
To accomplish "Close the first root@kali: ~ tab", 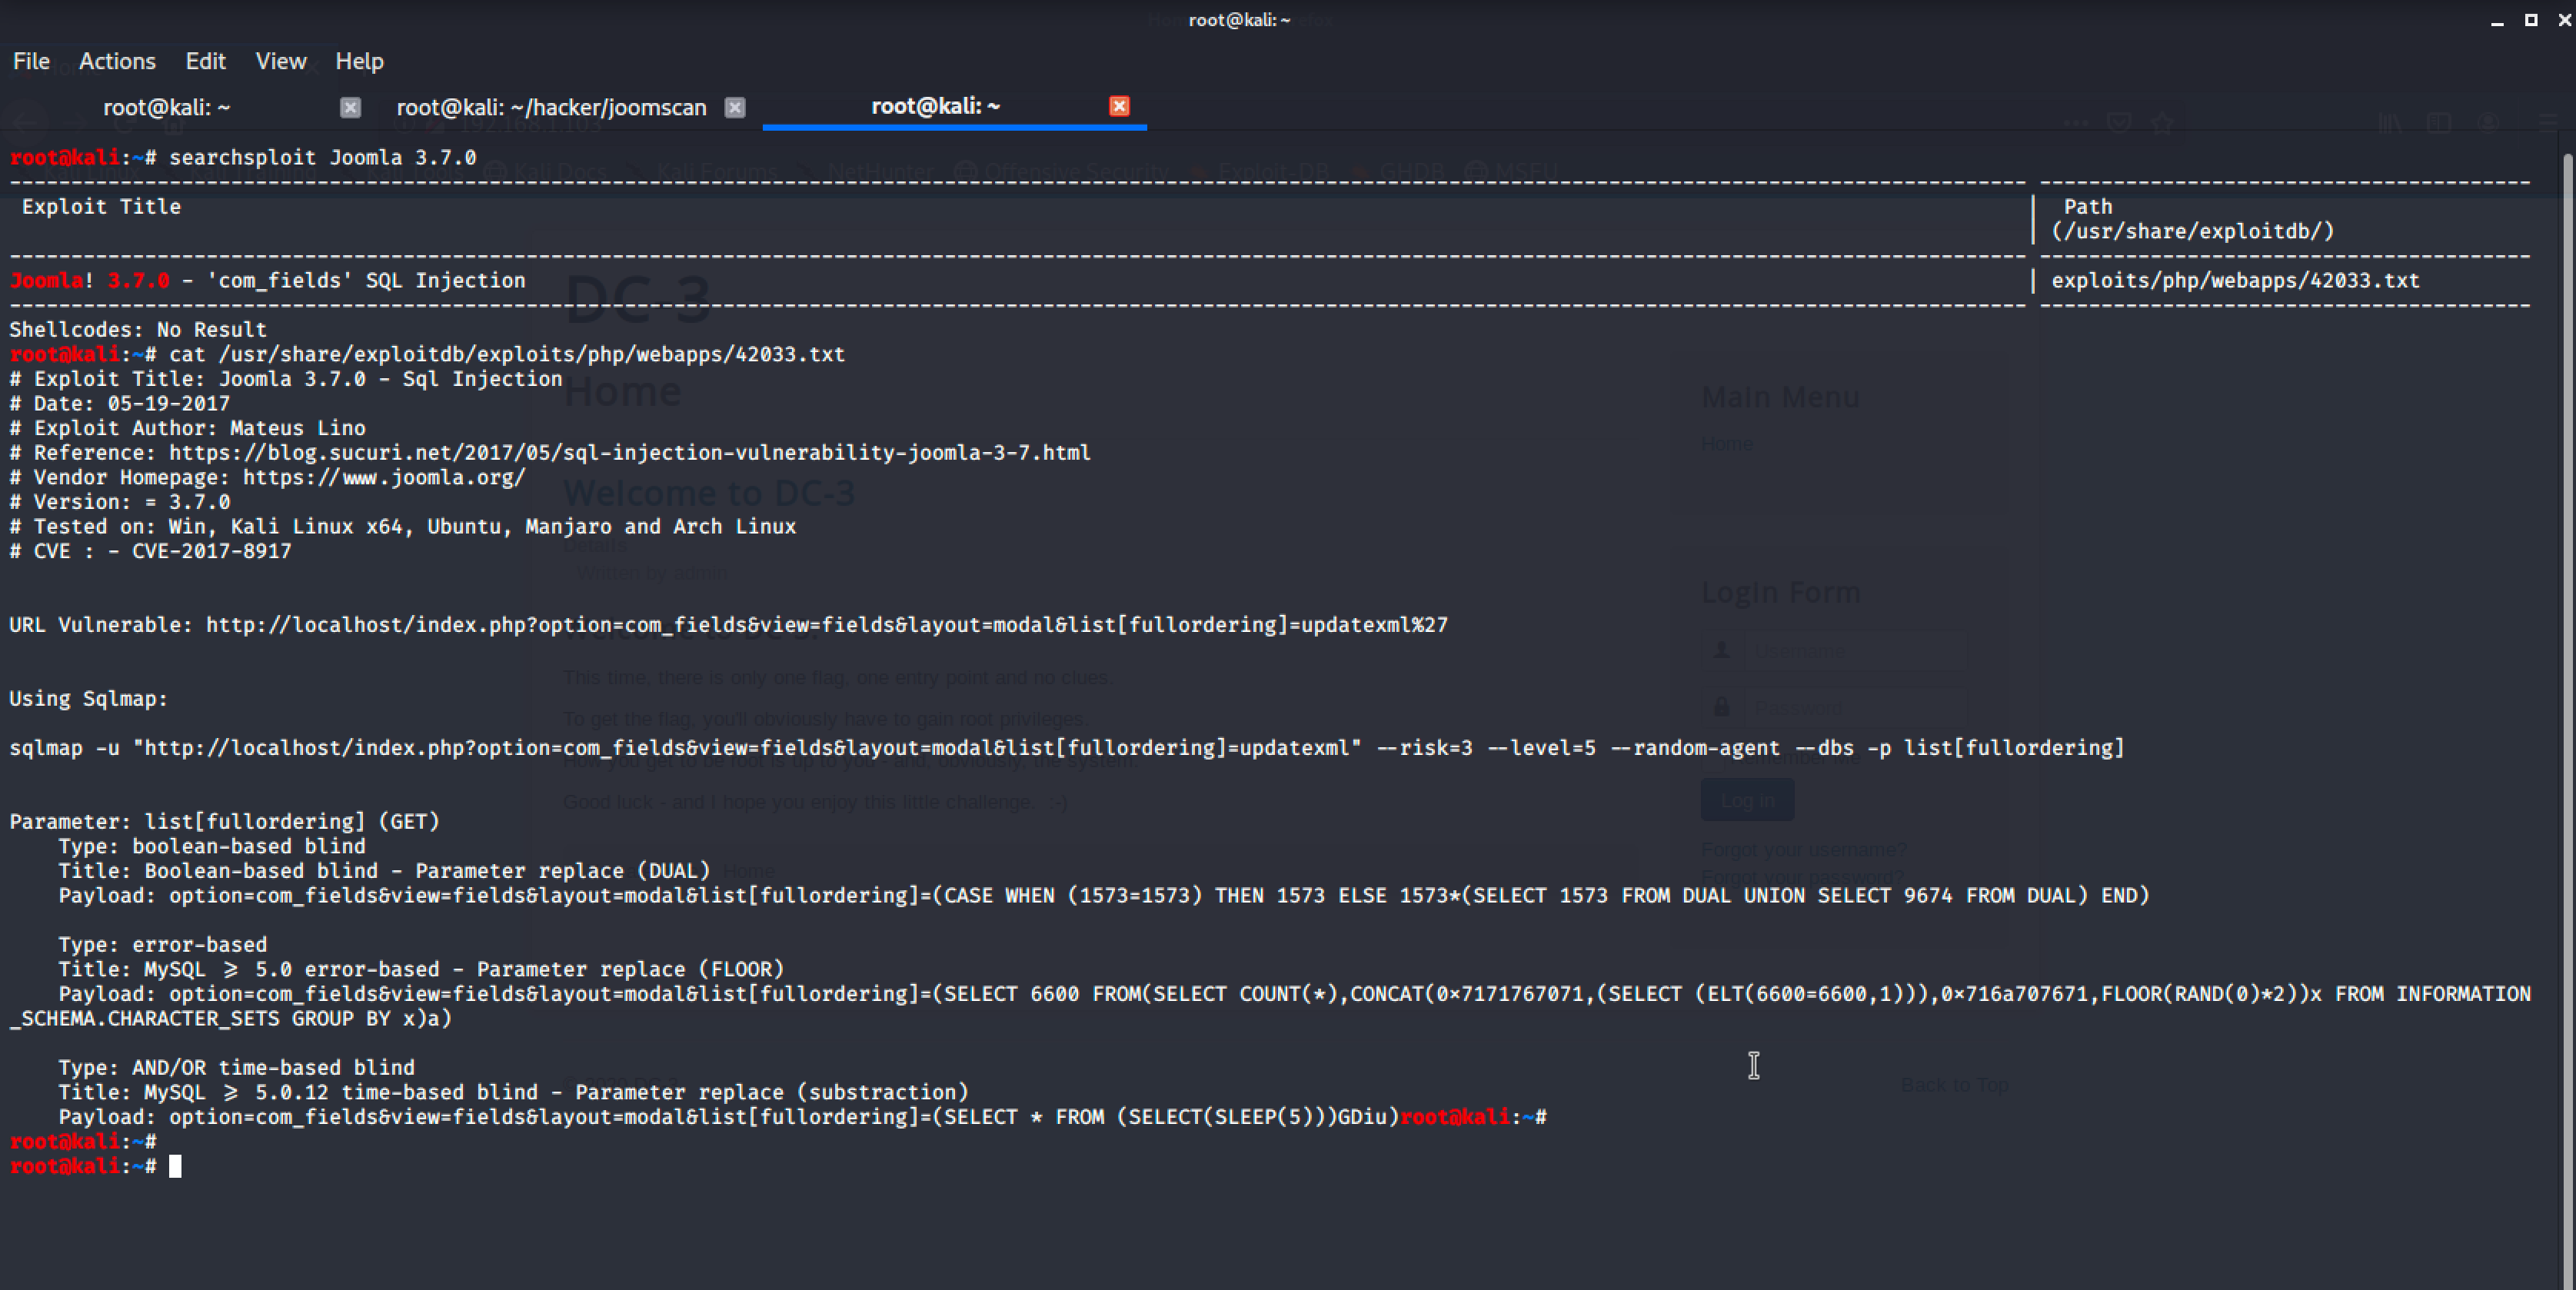I will 350,107.
